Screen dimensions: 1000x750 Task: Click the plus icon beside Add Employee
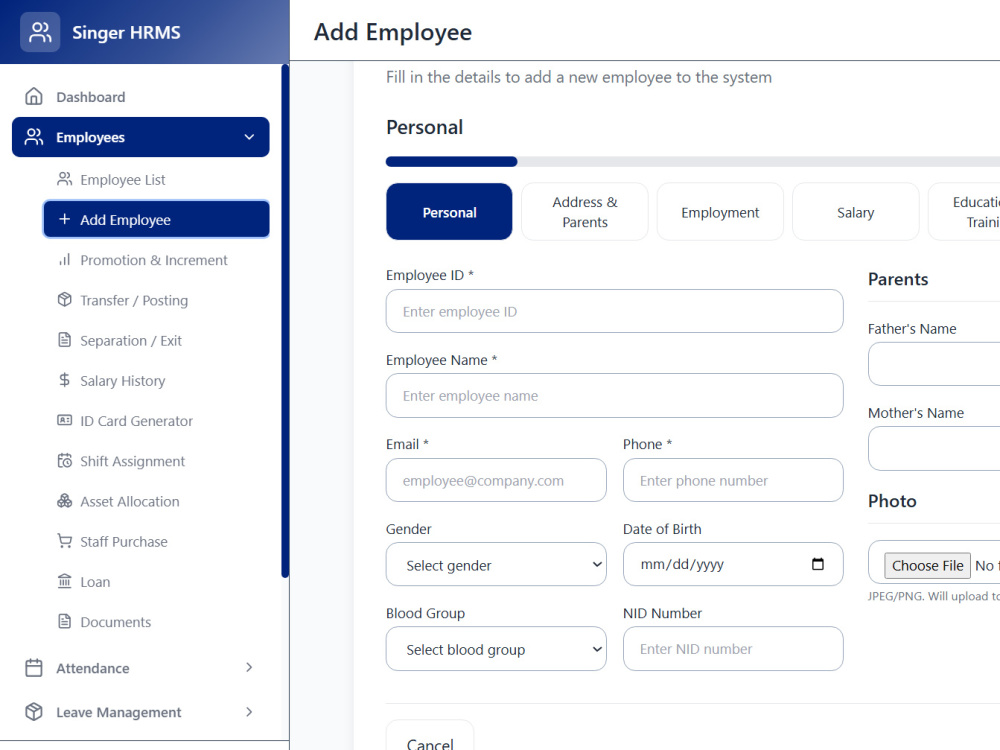click(x=64, y=219)
